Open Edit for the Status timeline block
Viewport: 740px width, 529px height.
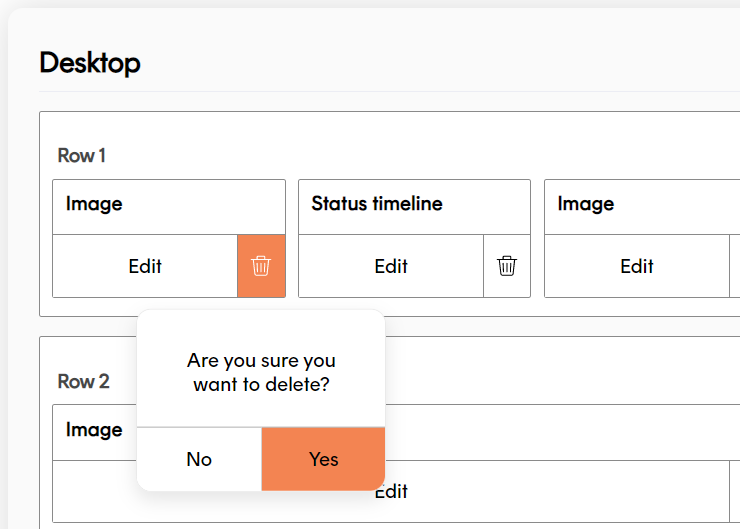[x=391, y=266]
